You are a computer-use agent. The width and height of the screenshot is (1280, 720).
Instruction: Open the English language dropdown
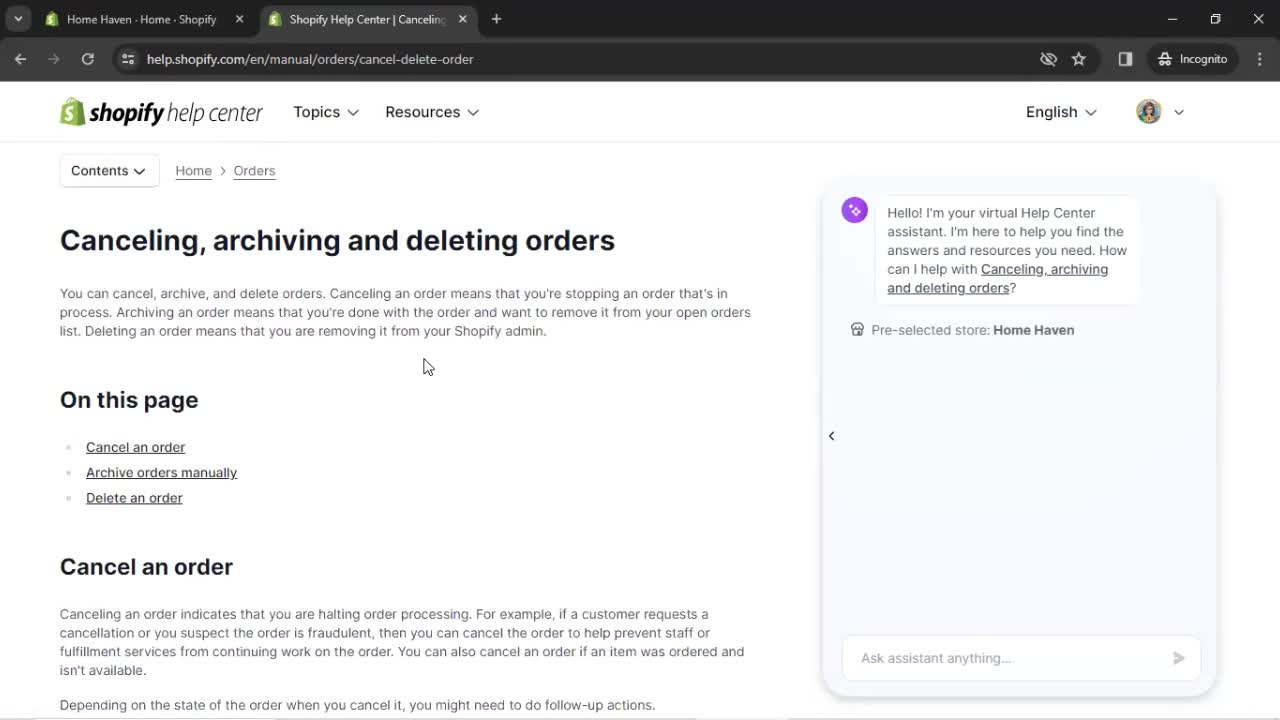(x=1061, y=112)
